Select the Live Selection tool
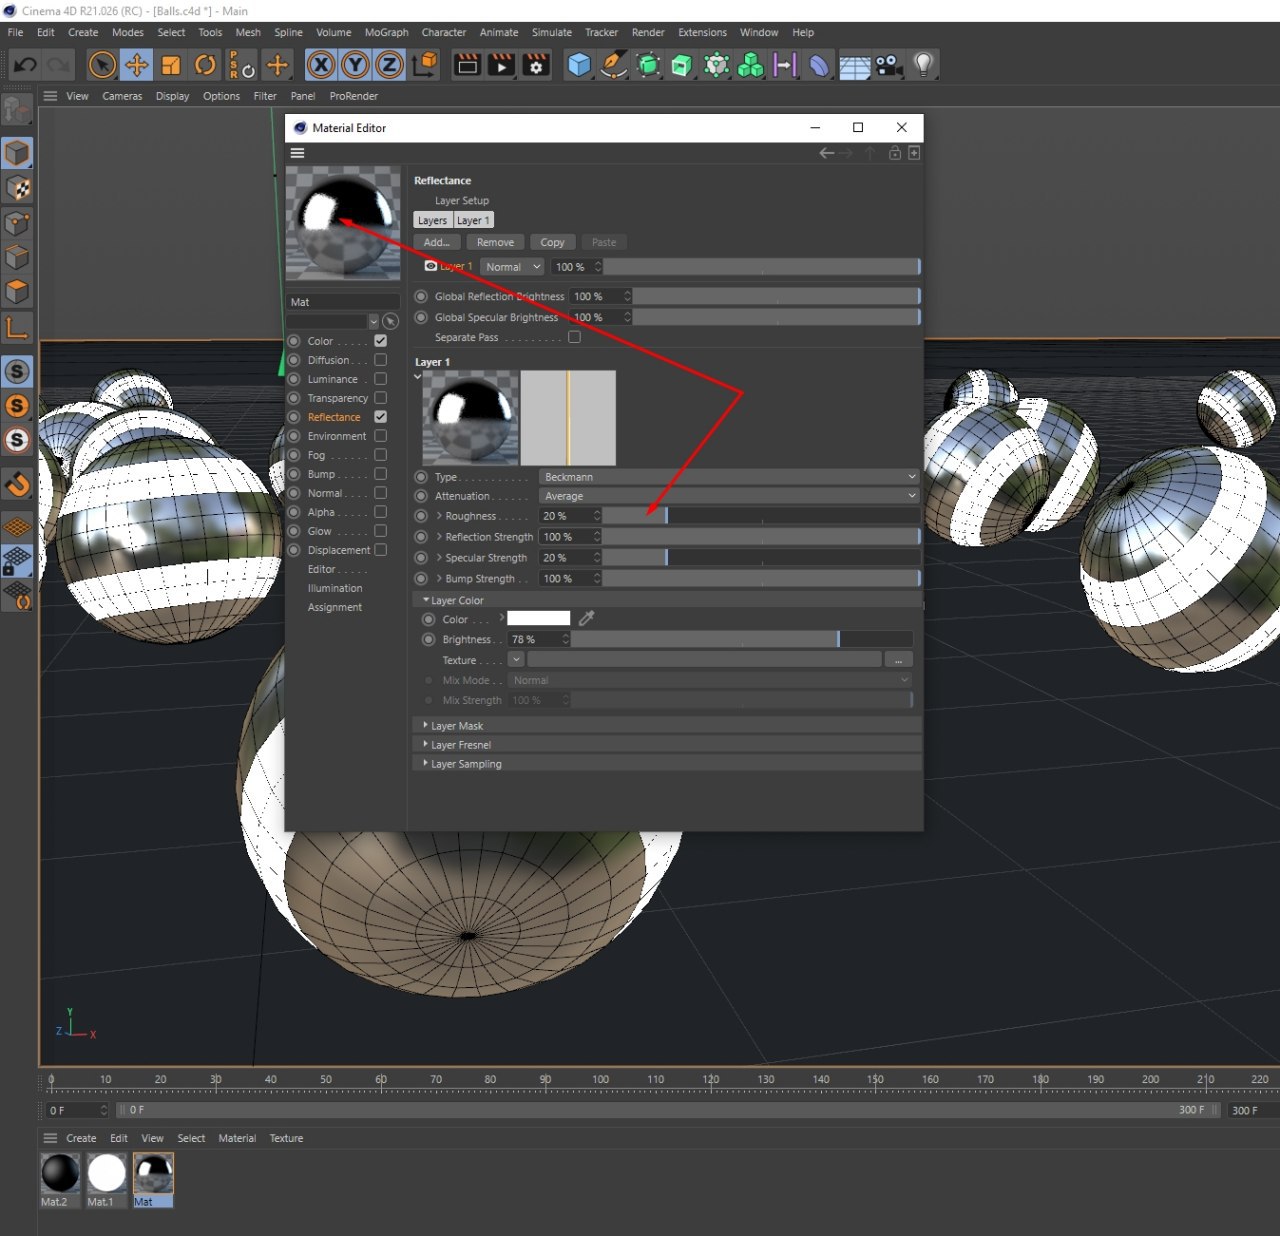This screenshot has height=1236, width=1280. (x=102, y=66)
